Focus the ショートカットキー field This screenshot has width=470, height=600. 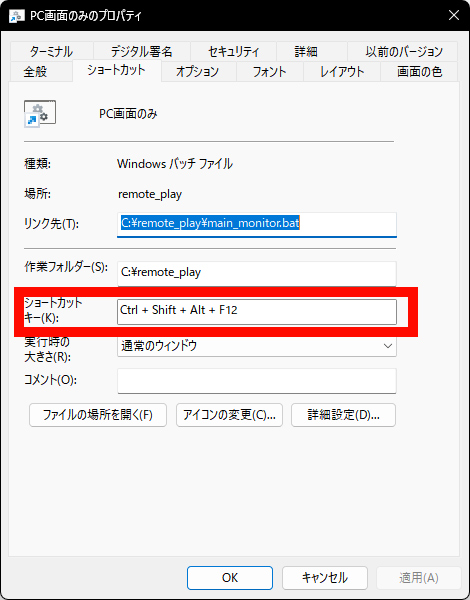(x=257, y=312)
